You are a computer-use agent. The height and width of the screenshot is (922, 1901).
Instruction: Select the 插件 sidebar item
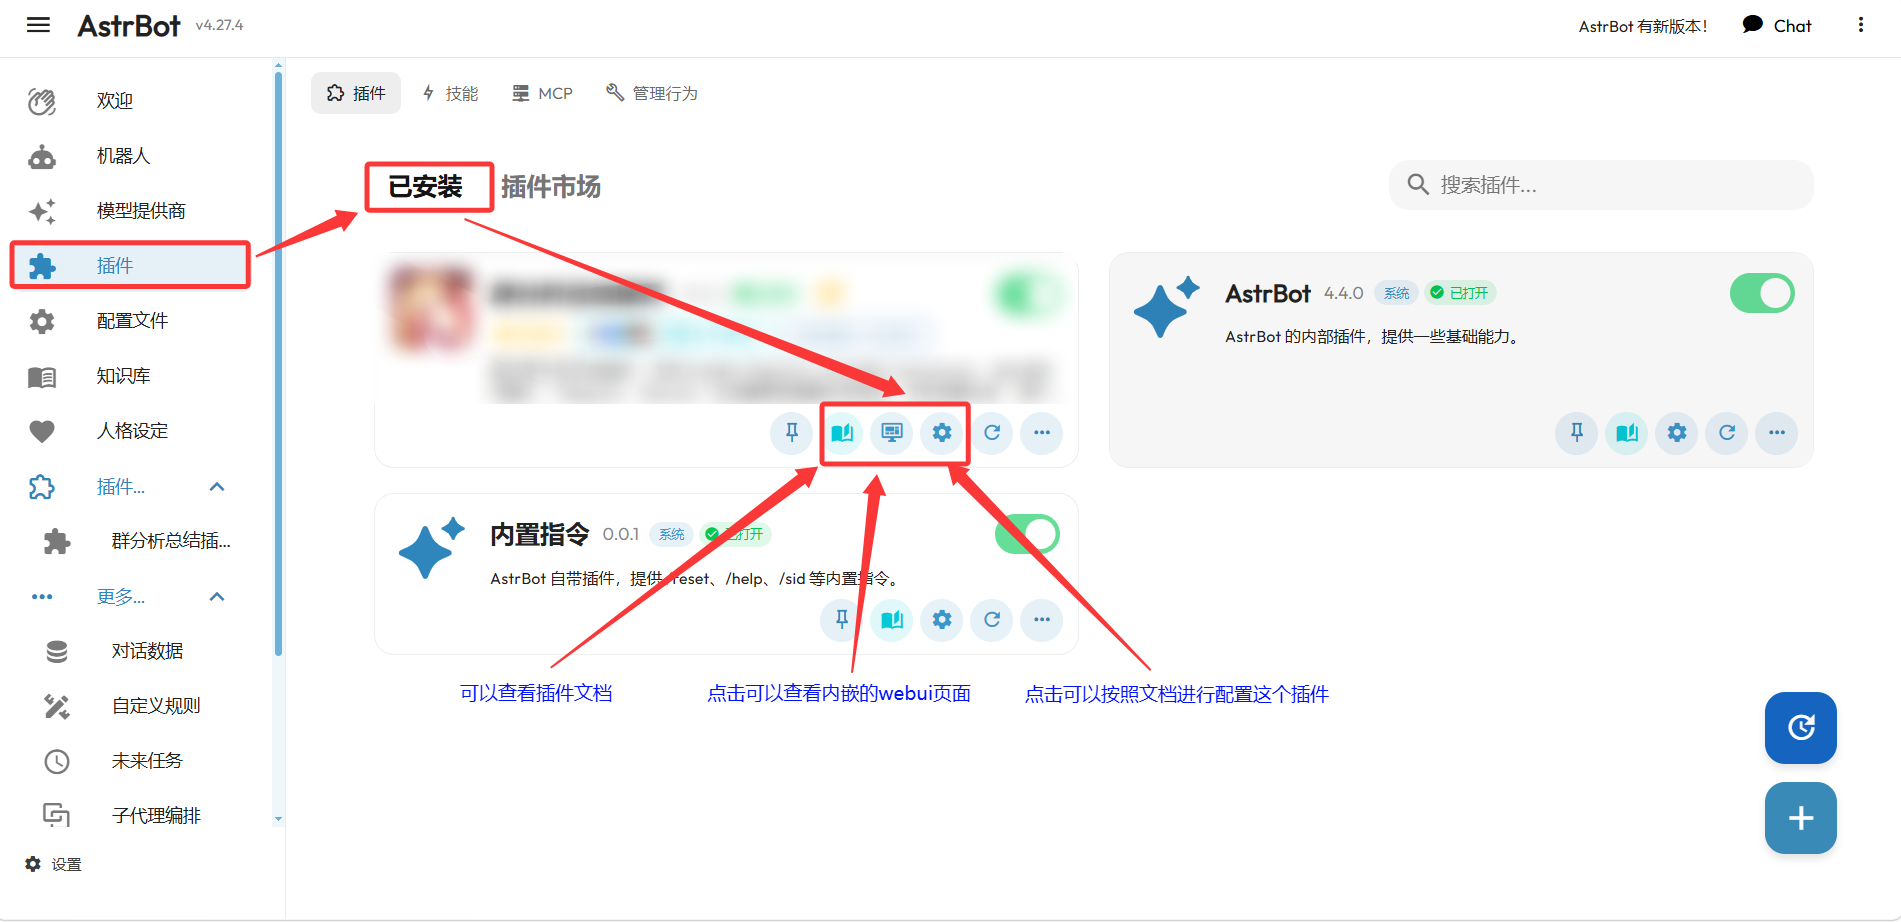[130, 266]
